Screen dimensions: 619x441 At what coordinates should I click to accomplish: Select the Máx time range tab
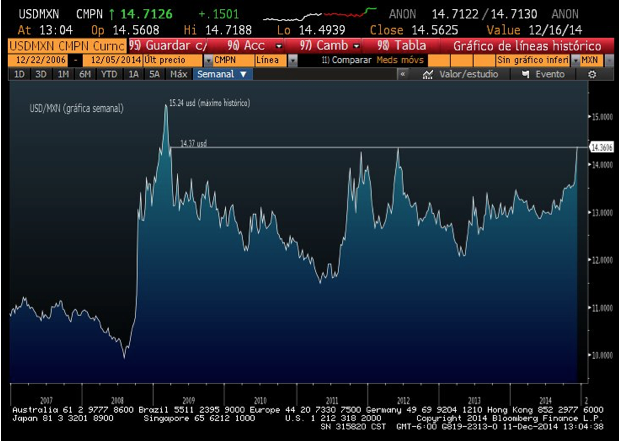tap(178, 74)
